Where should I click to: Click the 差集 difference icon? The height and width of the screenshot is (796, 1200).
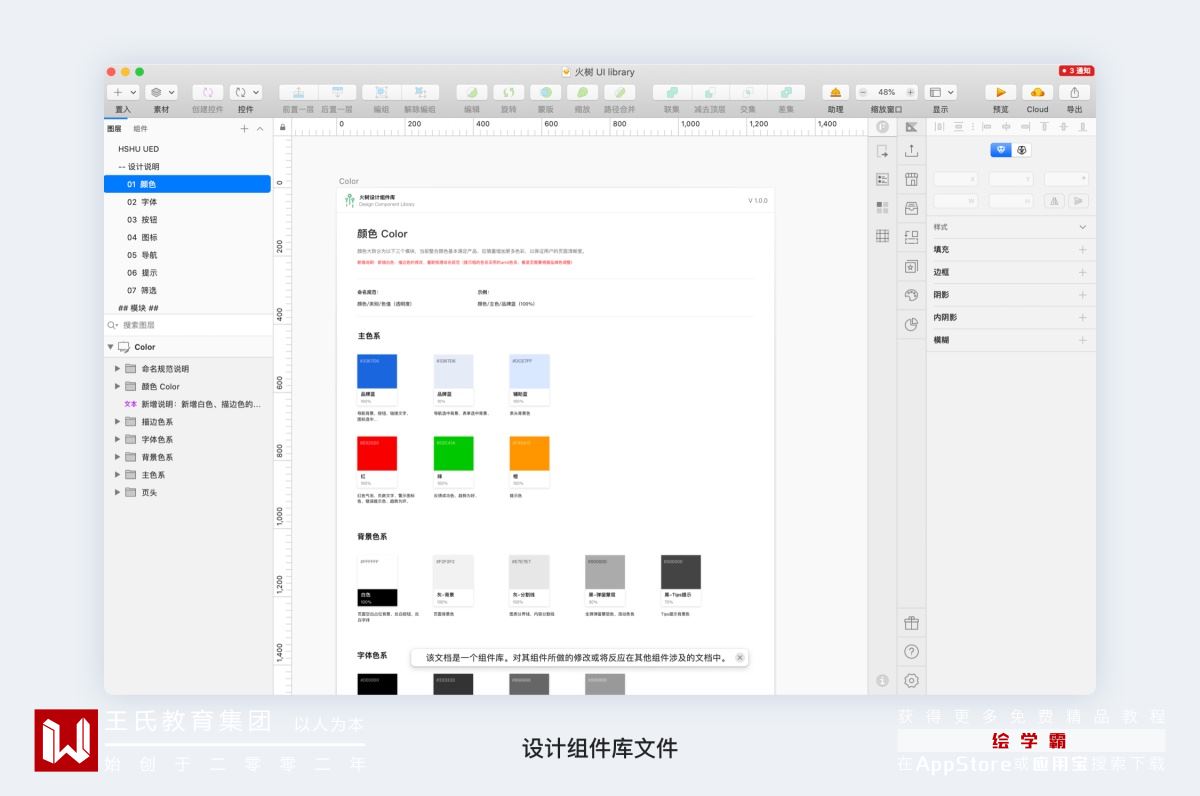(x=786, y=92)
